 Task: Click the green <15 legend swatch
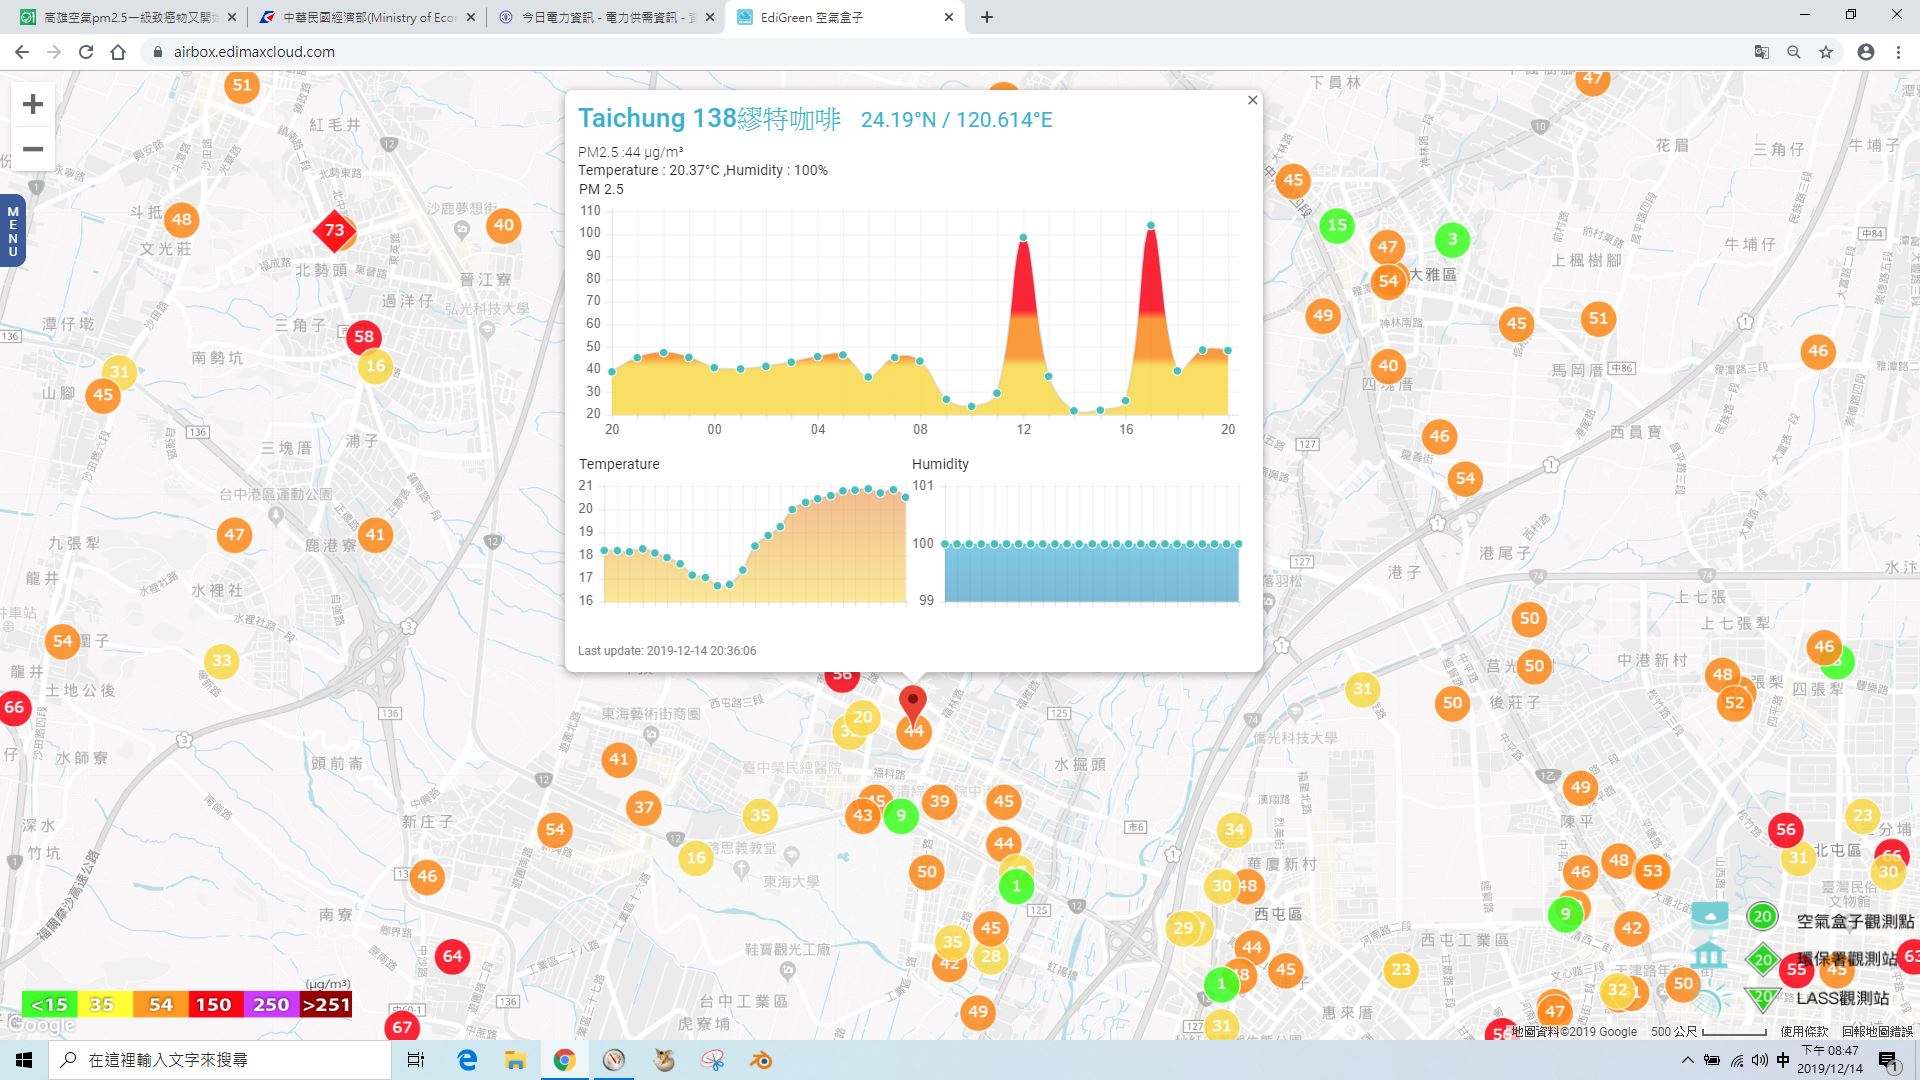49,1004
